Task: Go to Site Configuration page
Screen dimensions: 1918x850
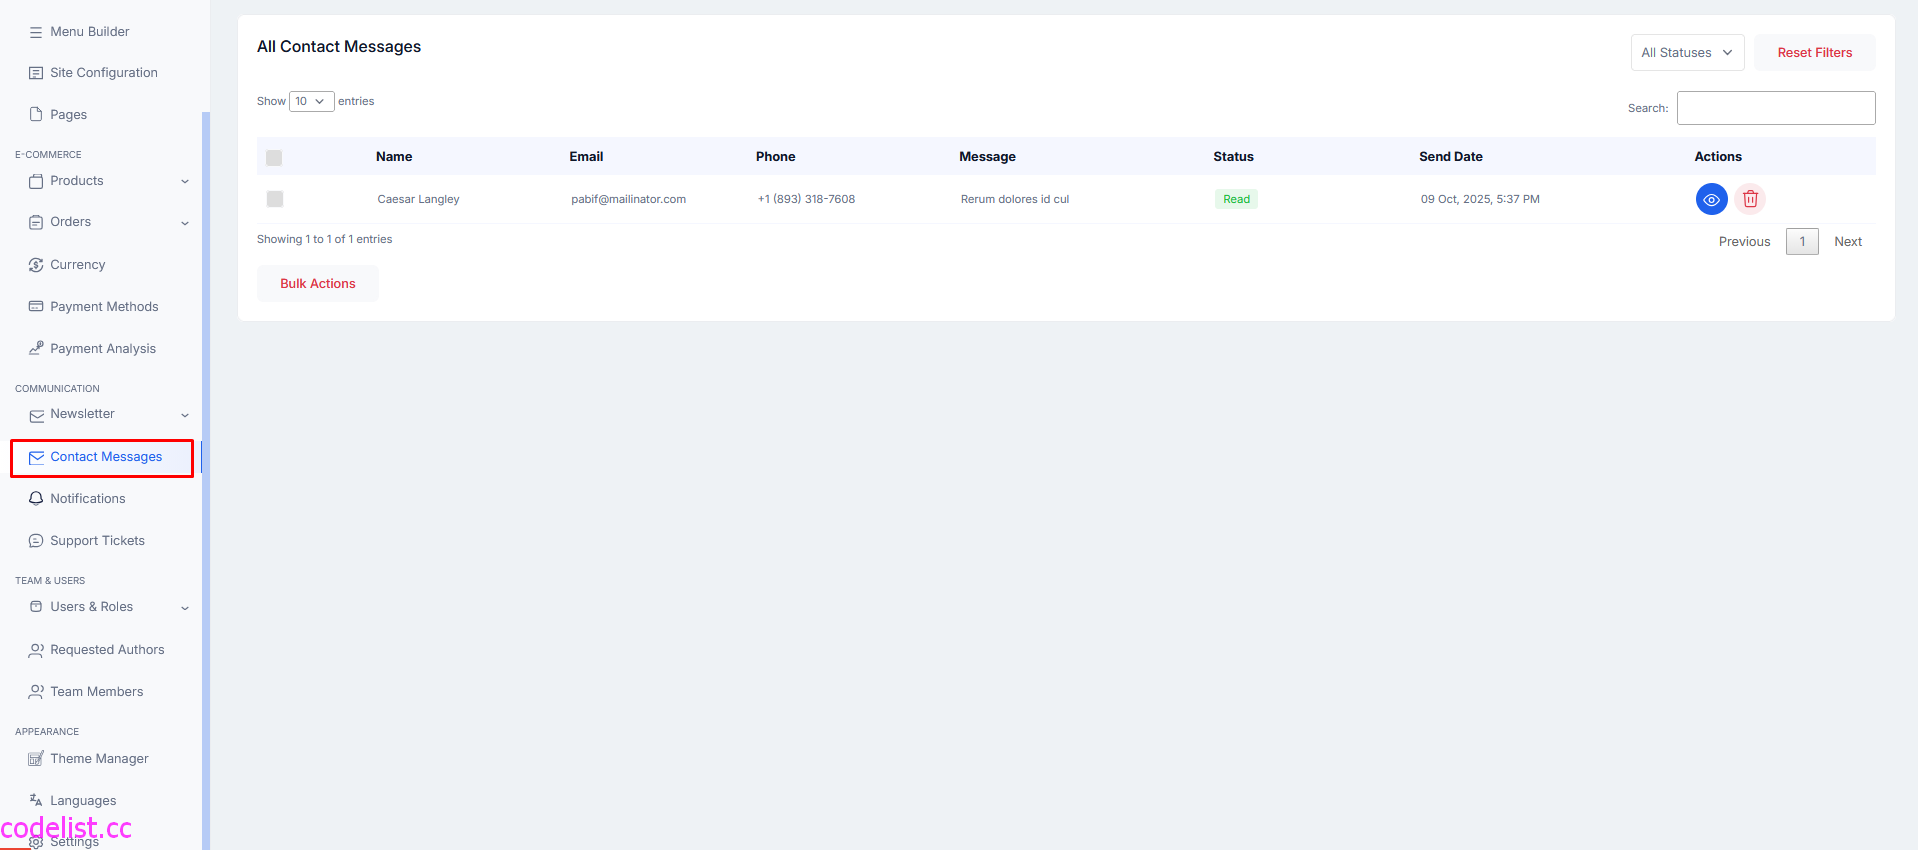Action: tap(104, 73)
